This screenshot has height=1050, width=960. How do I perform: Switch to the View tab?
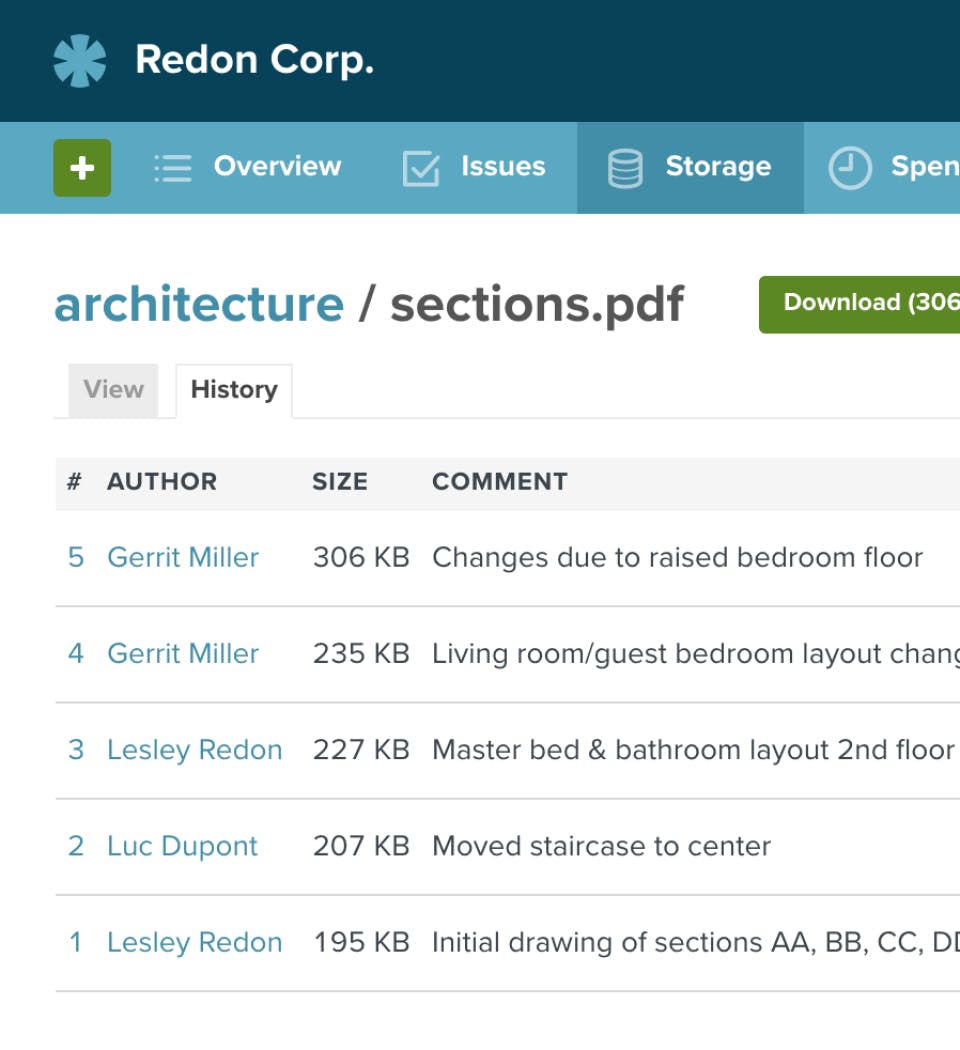point(113,390)
